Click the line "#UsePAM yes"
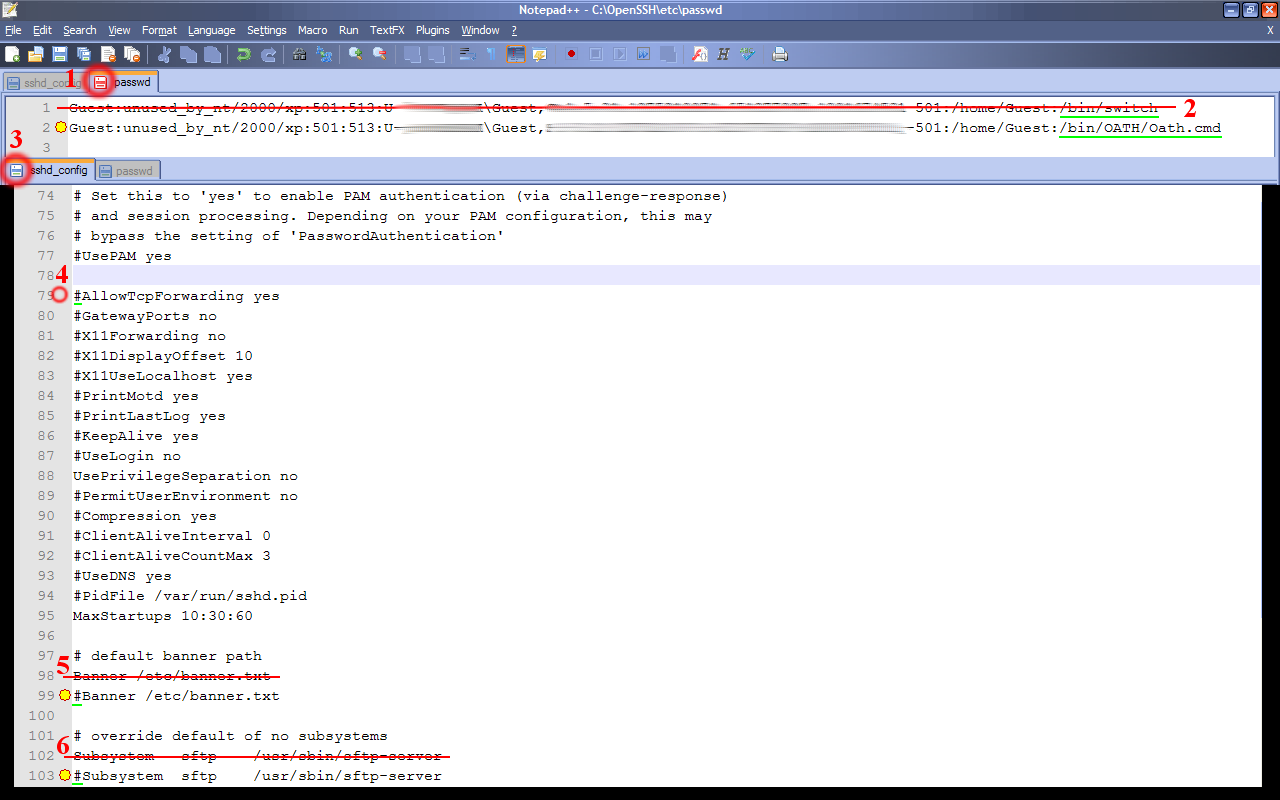Viewport: 1280px width, 800px height. point(122,256)
